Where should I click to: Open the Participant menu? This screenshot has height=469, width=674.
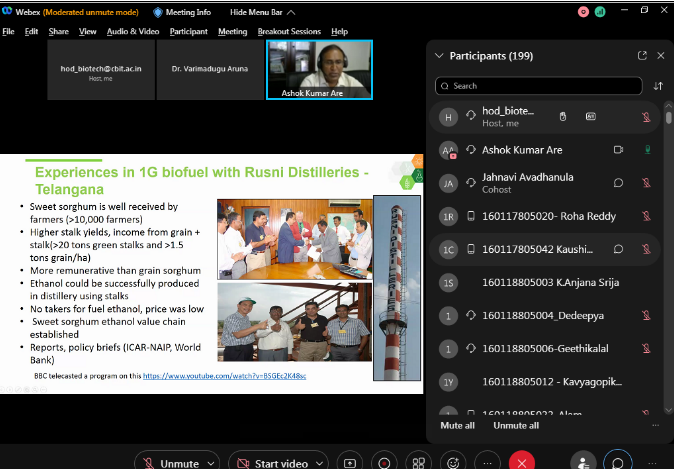click(188, 31)
